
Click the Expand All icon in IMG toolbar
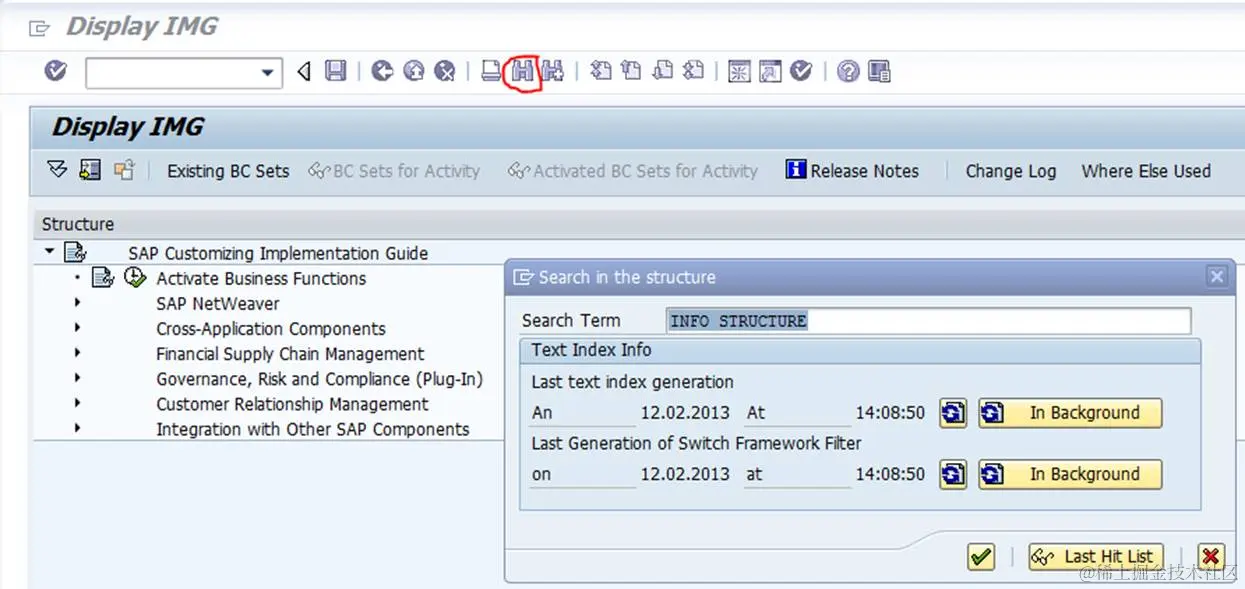tap(57, 170)
